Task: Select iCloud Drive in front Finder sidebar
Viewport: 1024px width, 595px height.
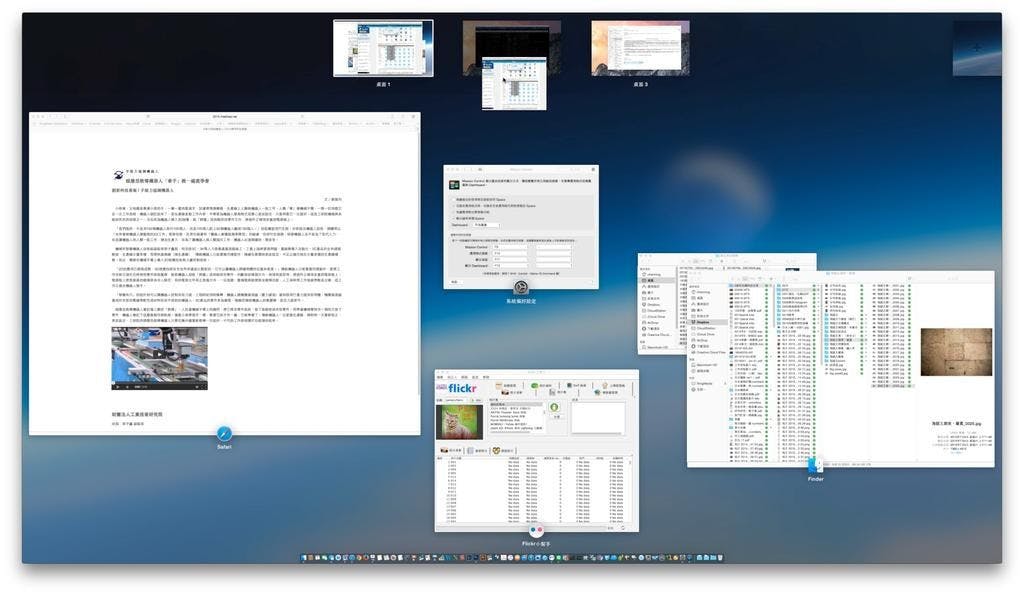Action: click(x=706, y=334)
